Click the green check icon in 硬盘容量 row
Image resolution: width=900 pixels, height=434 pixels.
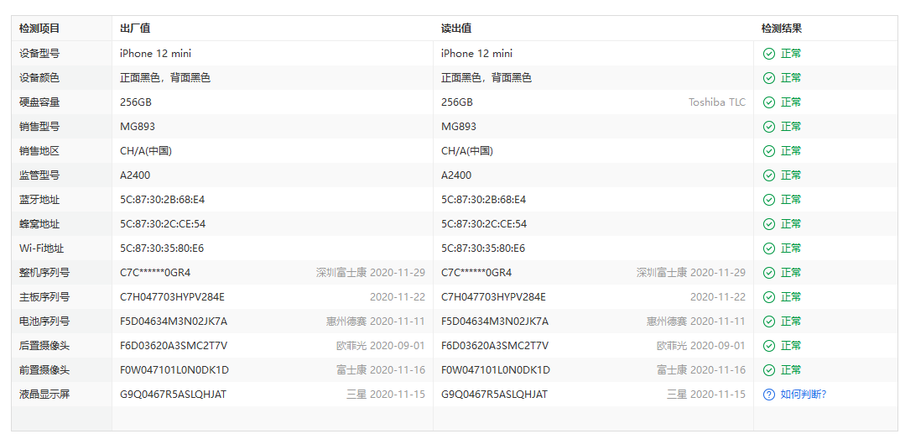(769, 102)
